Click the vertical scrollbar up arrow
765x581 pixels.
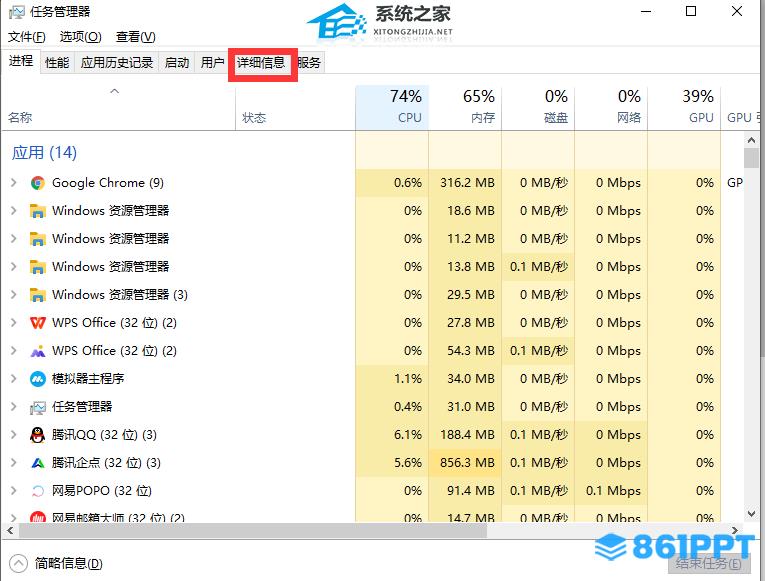(751, 140)
